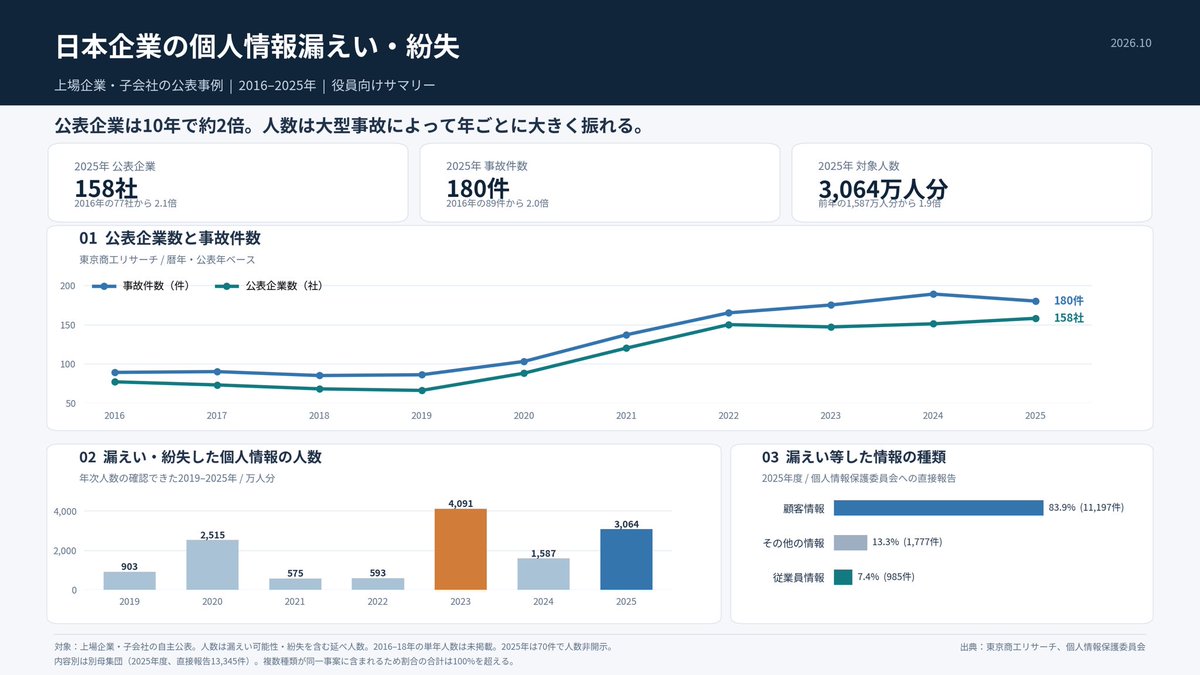Image resolution: width=1200 pixels, height=675 pixels.
Task: Click the gray その他の情報 horizontal bar
Action: (850, 542)
